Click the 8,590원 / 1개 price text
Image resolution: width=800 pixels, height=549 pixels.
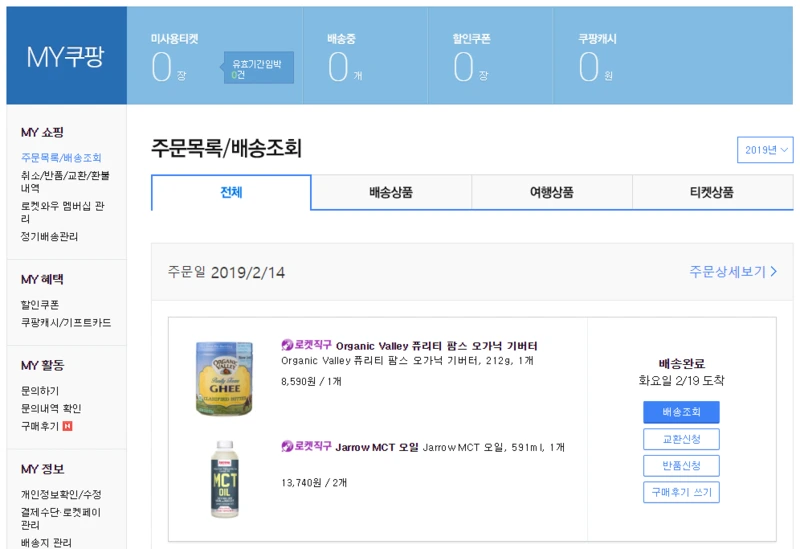pos(311,382)
